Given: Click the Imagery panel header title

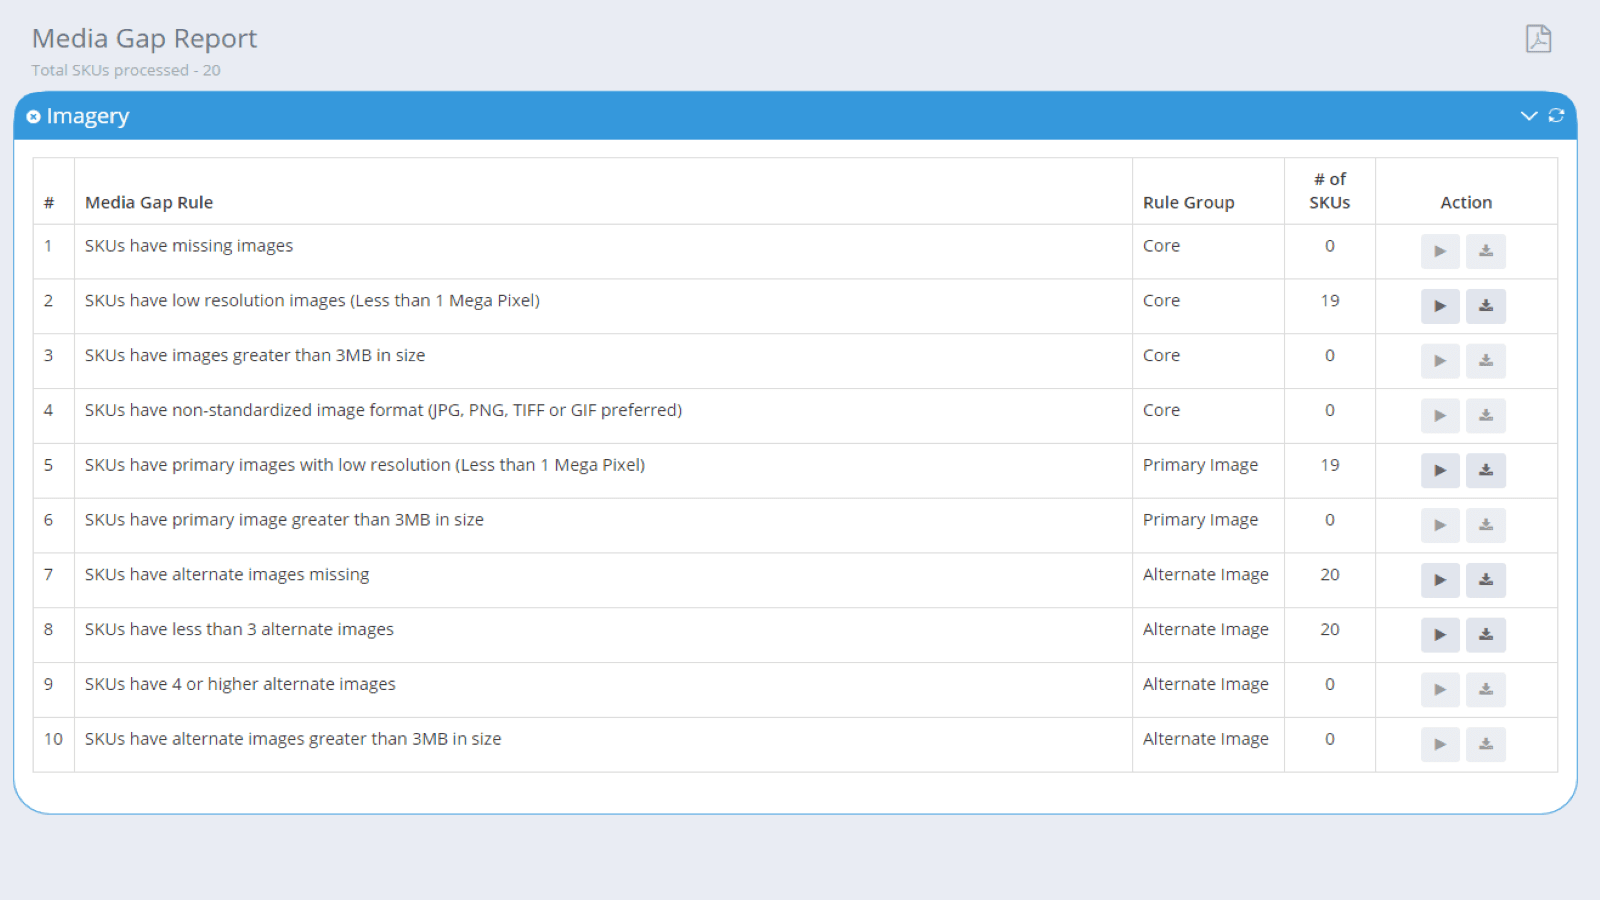Looking at the screenshot, I should pos(88,116).
